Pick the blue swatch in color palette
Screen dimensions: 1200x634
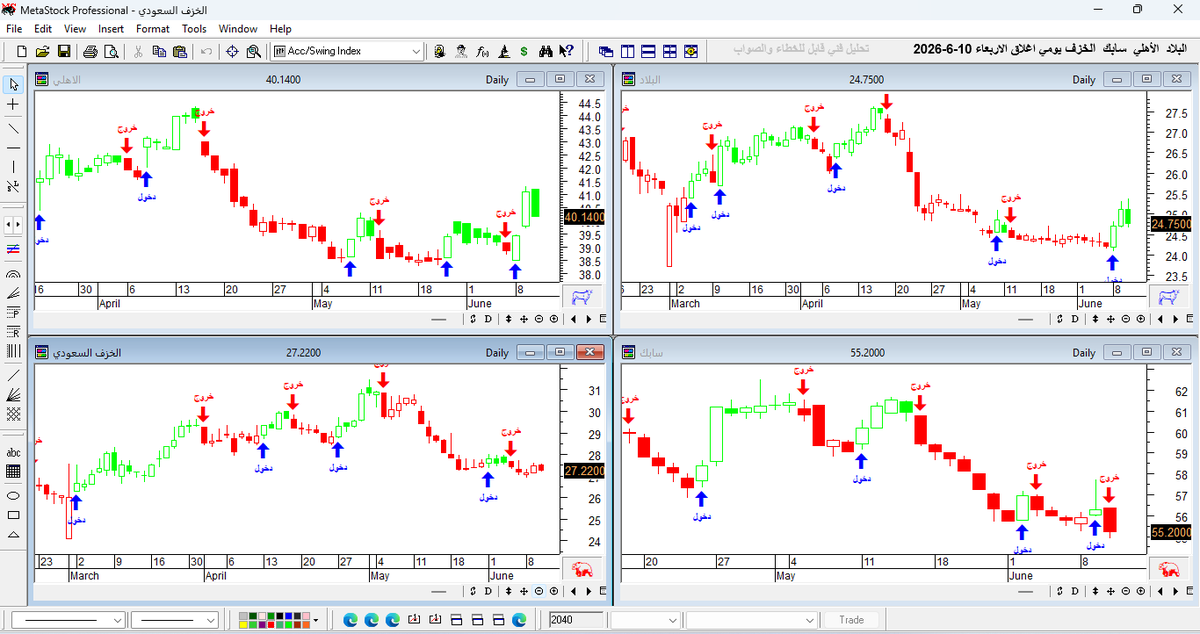click(x=288, y=615)
